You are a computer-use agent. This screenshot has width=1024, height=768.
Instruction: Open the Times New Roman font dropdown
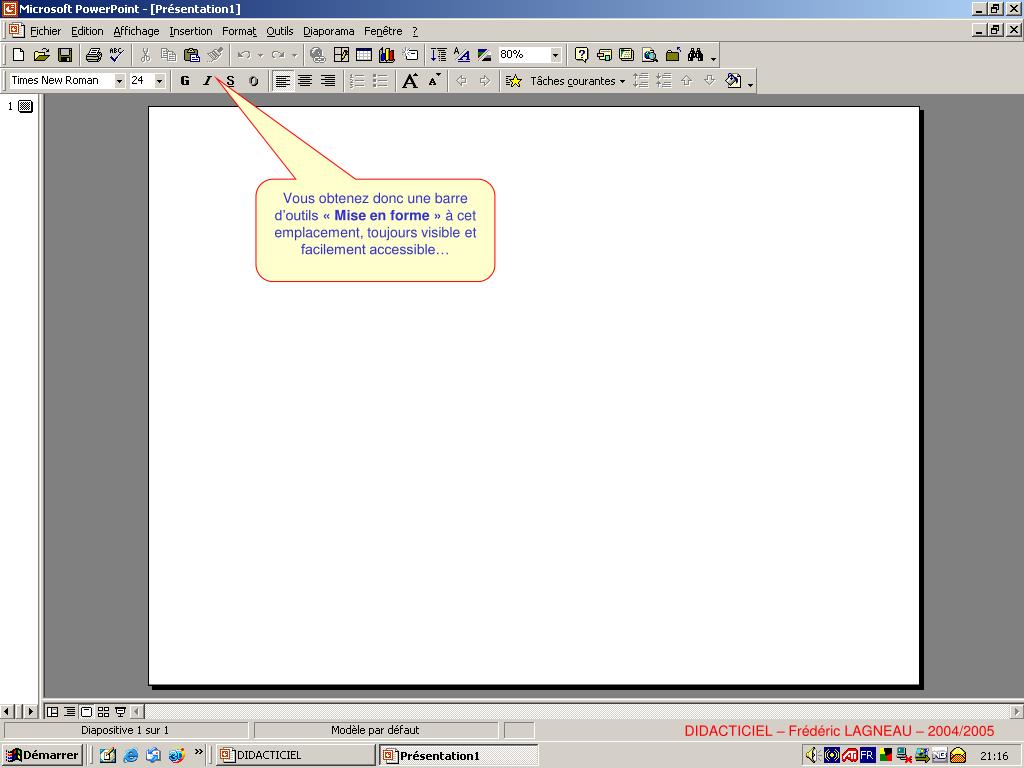click(120, 80)
